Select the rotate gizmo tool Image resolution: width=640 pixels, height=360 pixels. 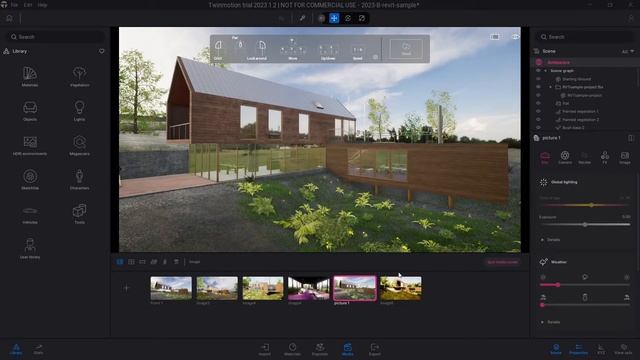point(348,18)
